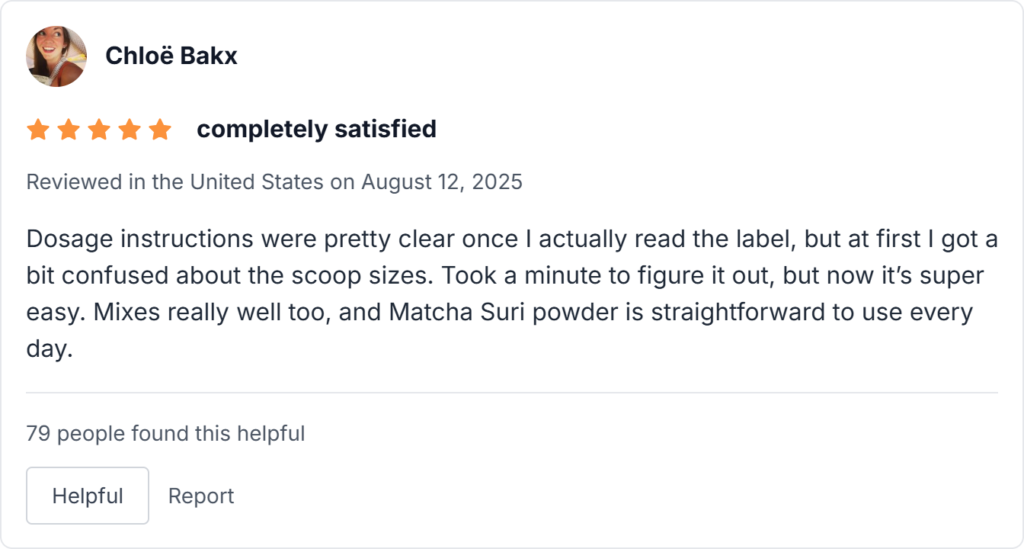Click the first rating star
The height and width of the screenshot is (549, 1024).
38,130
